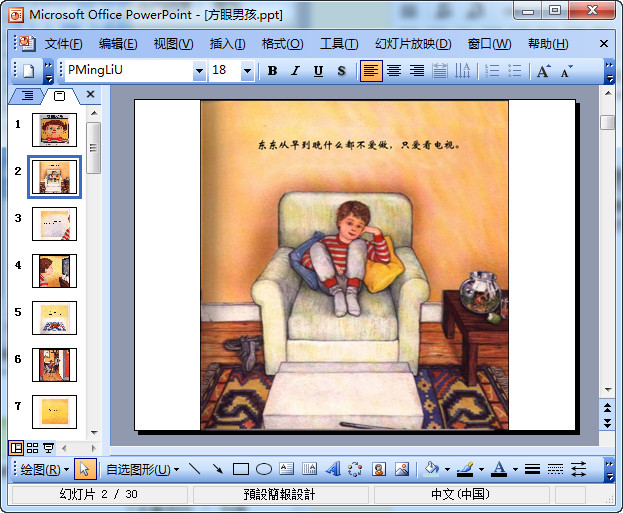
Task: Open the 帮助(H) menu
Action: click(x=548, y=43)
